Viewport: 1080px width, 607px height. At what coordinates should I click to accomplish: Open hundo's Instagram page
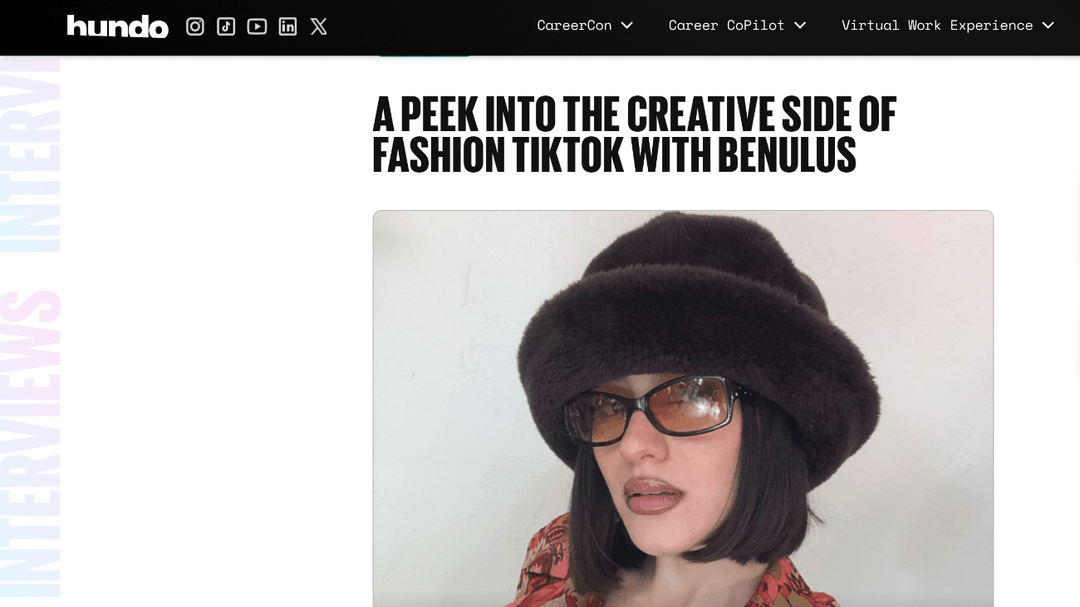(195, 26)
